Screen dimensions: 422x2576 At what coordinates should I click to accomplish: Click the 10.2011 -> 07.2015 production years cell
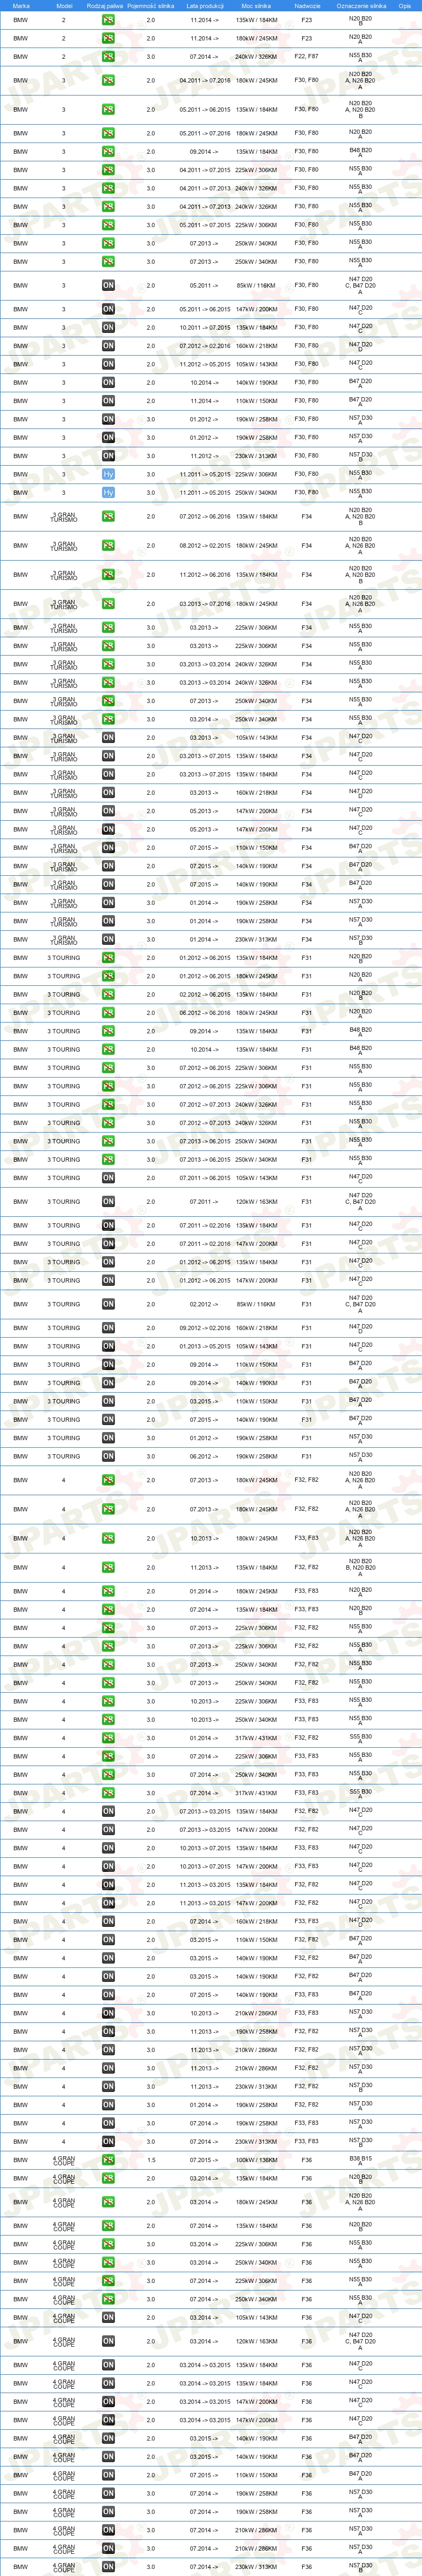204,328
